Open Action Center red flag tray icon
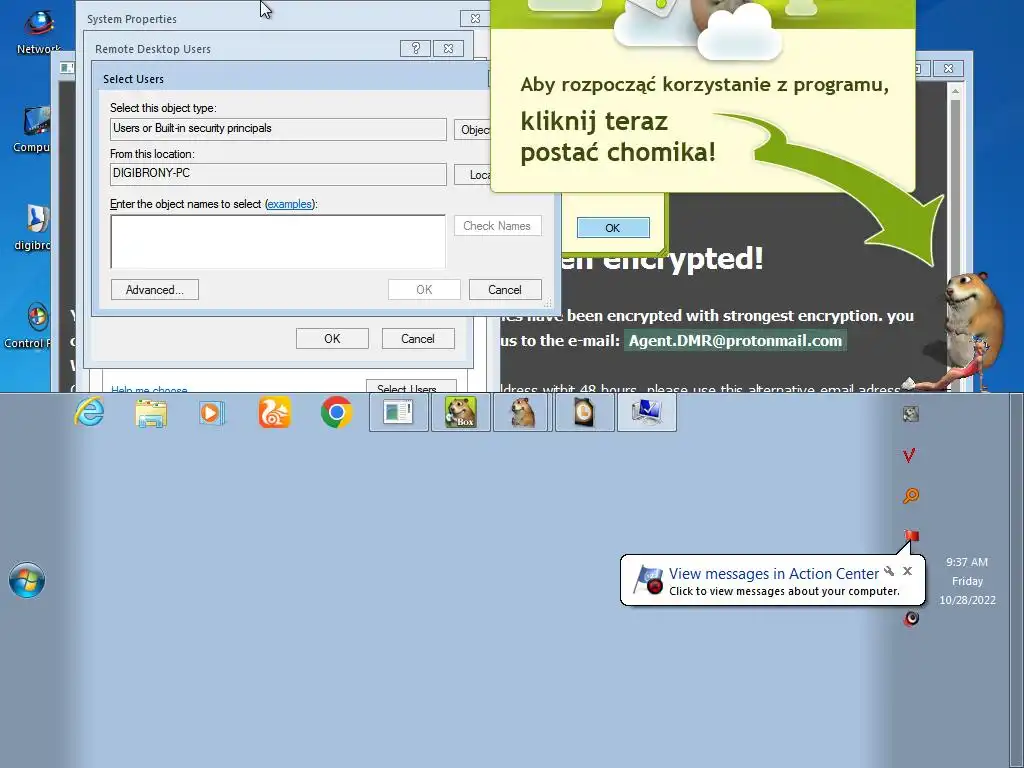The width and height of the screenshot is (1024, 768). click(911, 536)
